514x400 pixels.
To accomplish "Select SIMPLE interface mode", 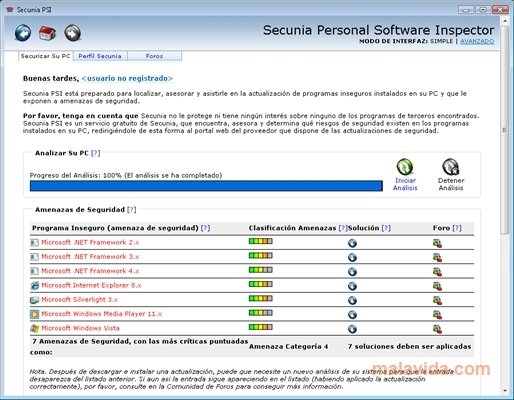I will (441, 41).
